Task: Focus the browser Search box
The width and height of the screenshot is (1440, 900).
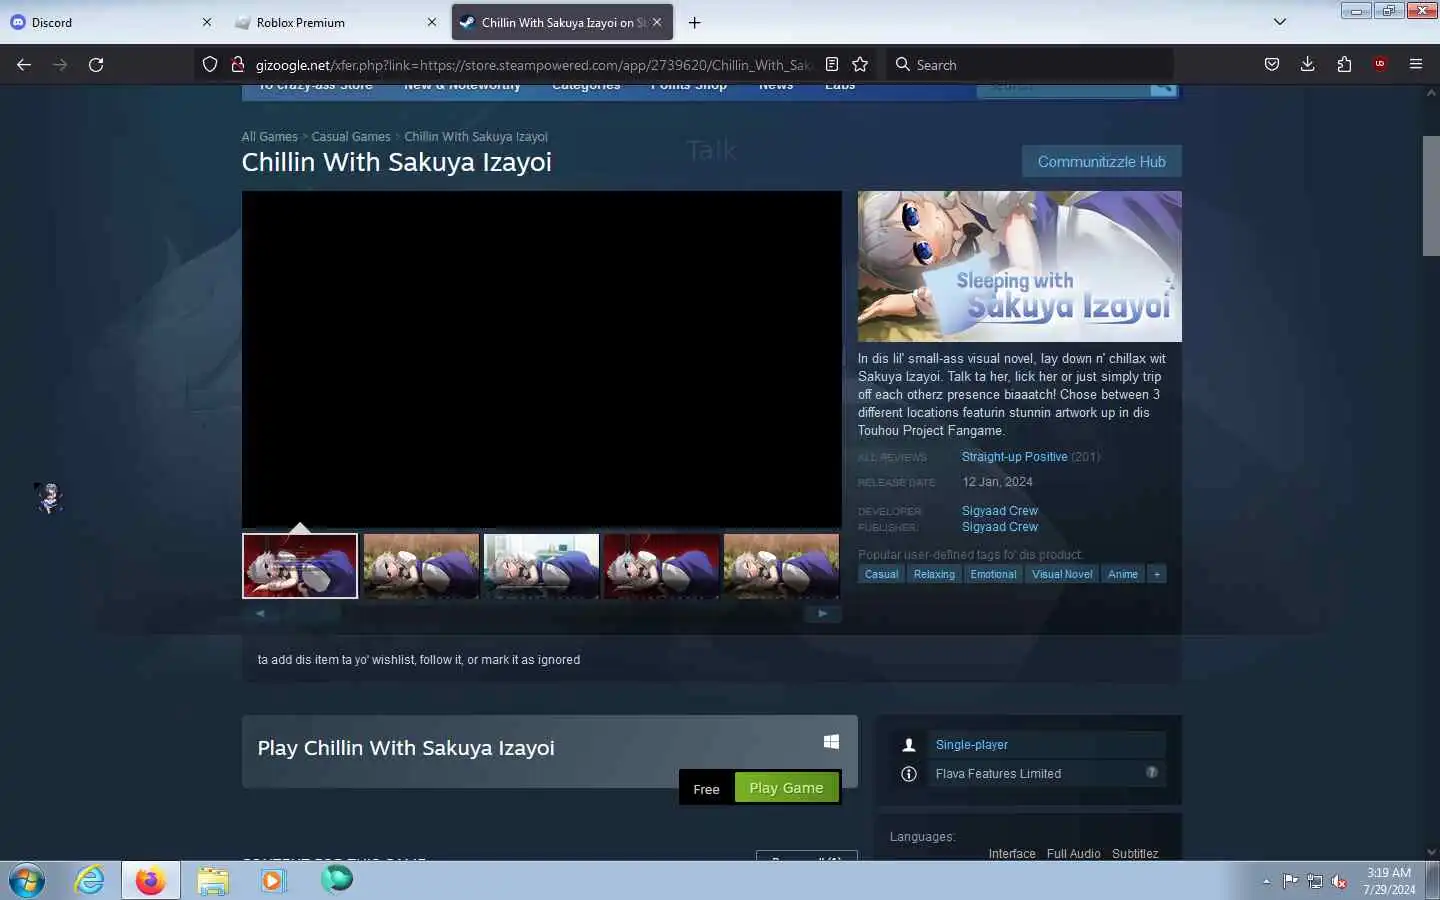Action: click(1030, 65)
